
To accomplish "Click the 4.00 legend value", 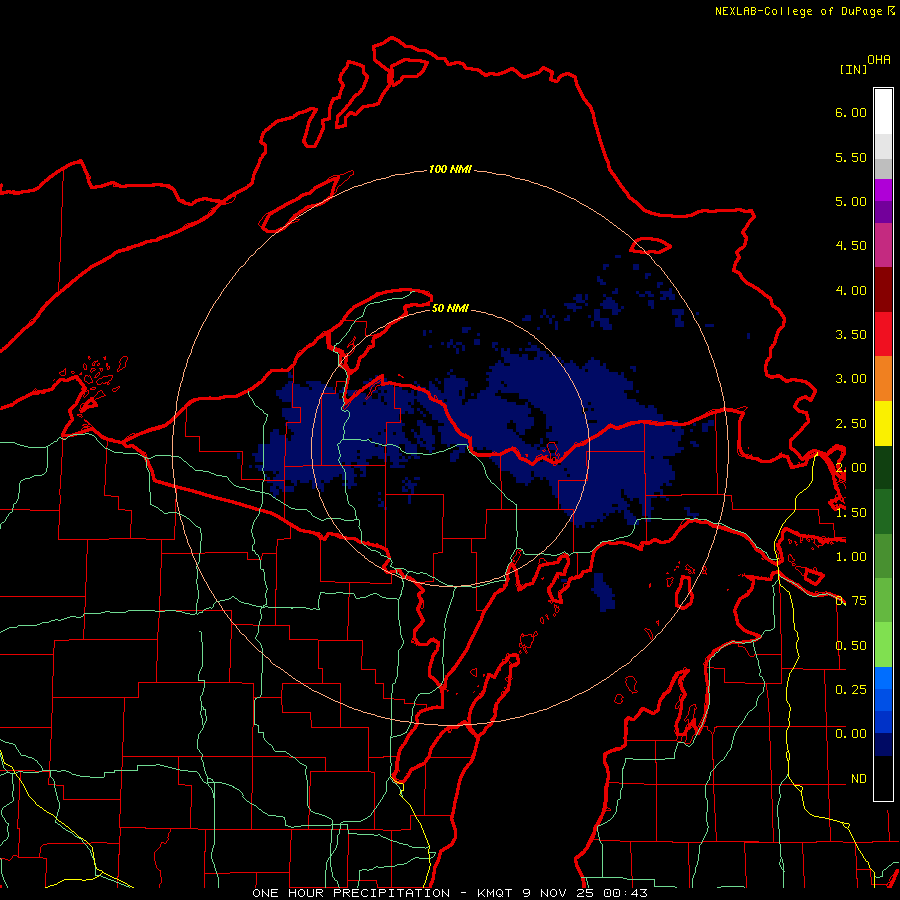I will 851,290.
